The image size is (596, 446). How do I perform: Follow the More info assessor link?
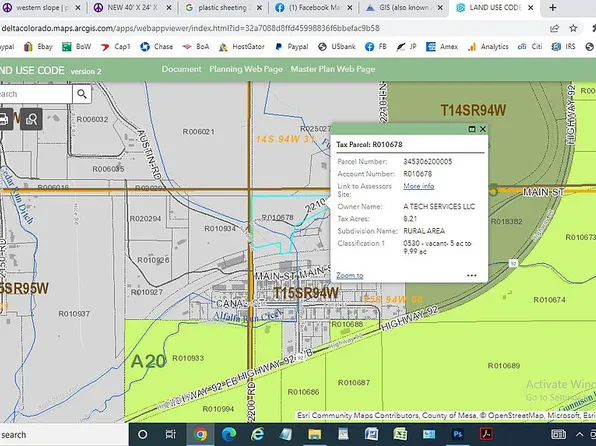(418, 186)
